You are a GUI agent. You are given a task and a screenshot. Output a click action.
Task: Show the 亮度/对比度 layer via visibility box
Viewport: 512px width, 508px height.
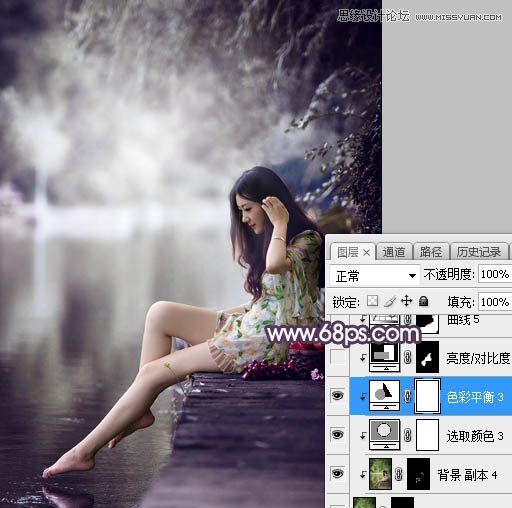coord(337,357)
